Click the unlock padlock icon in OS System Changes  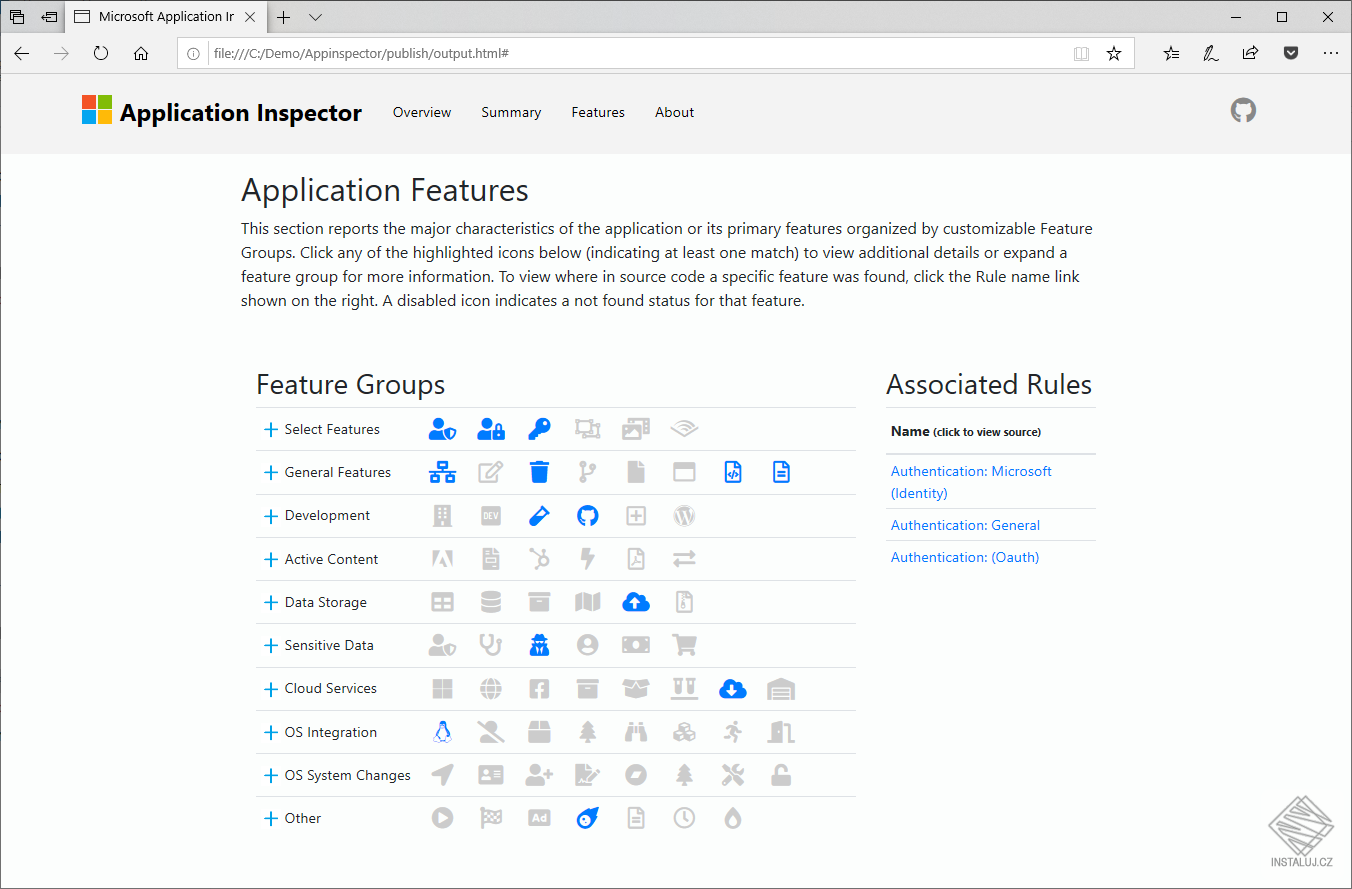pyautogui.click(x=781, y=775)
